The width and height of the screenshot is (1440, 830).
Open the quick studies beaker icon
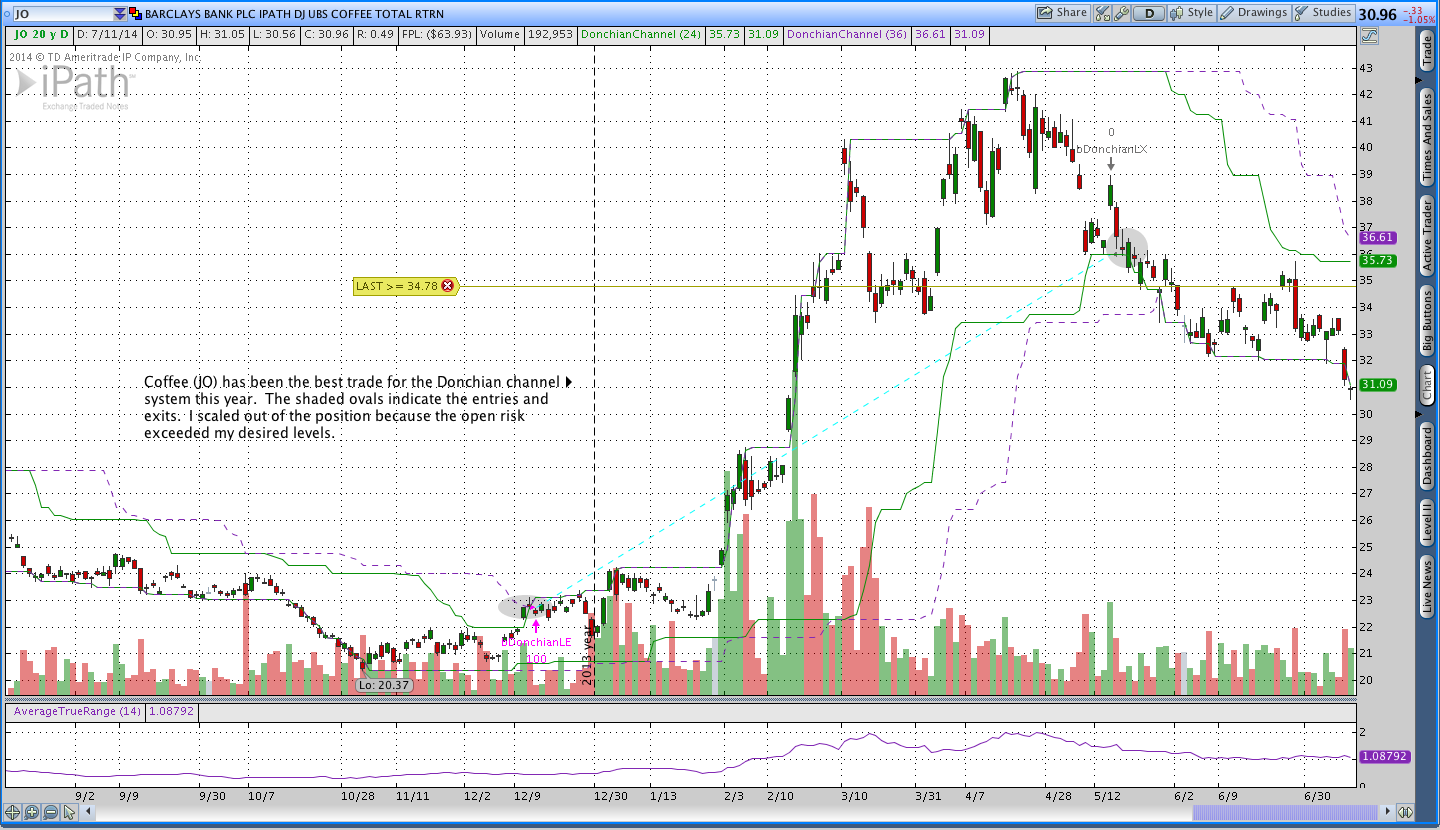coord(1102,13)
